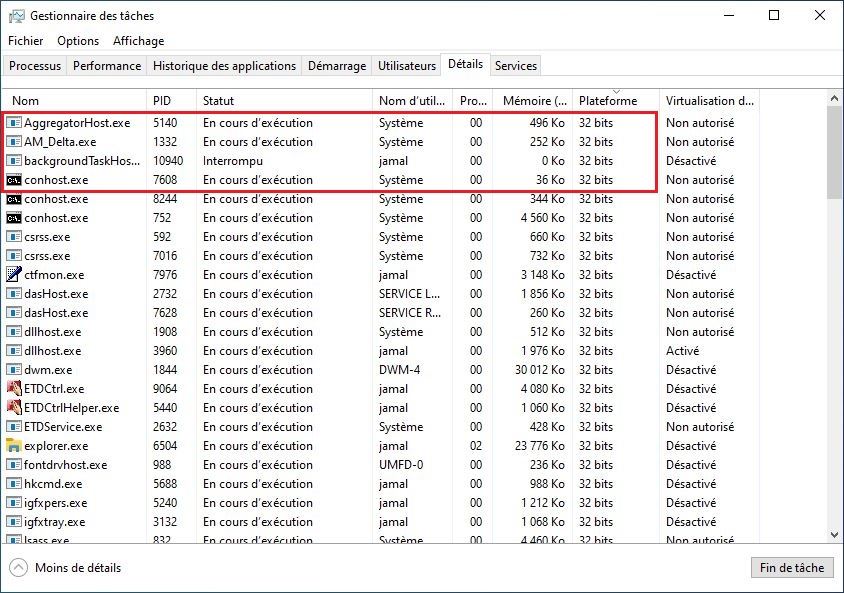Switch to the Services tab
Screen dimensions: 844x593
click(x=515, y=65)
